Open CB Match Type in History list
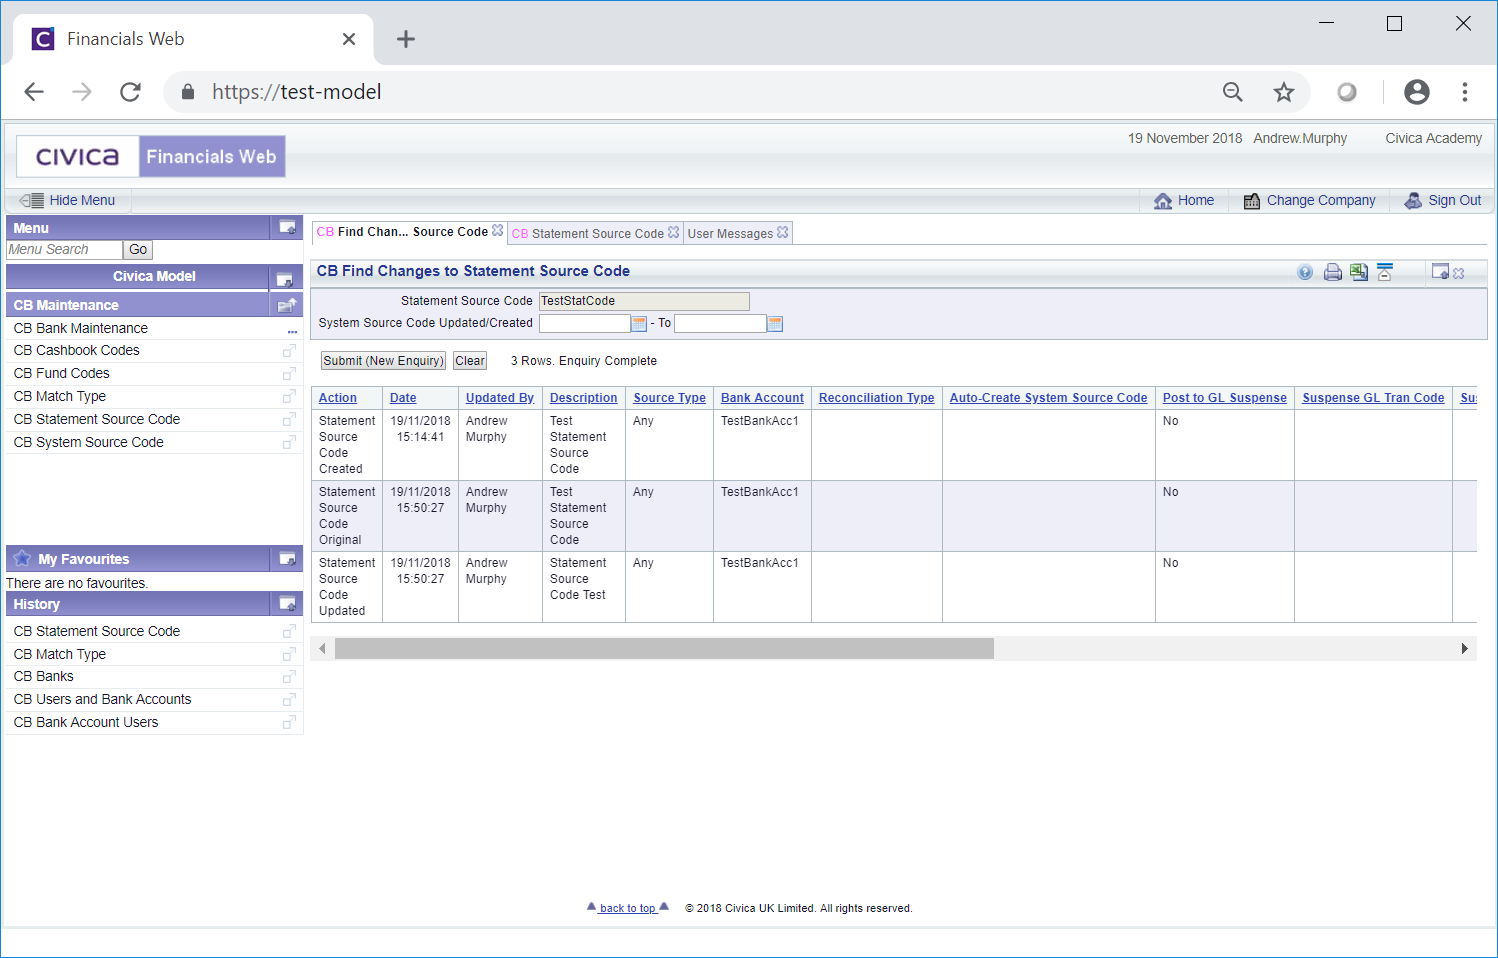 coord(60,654)
